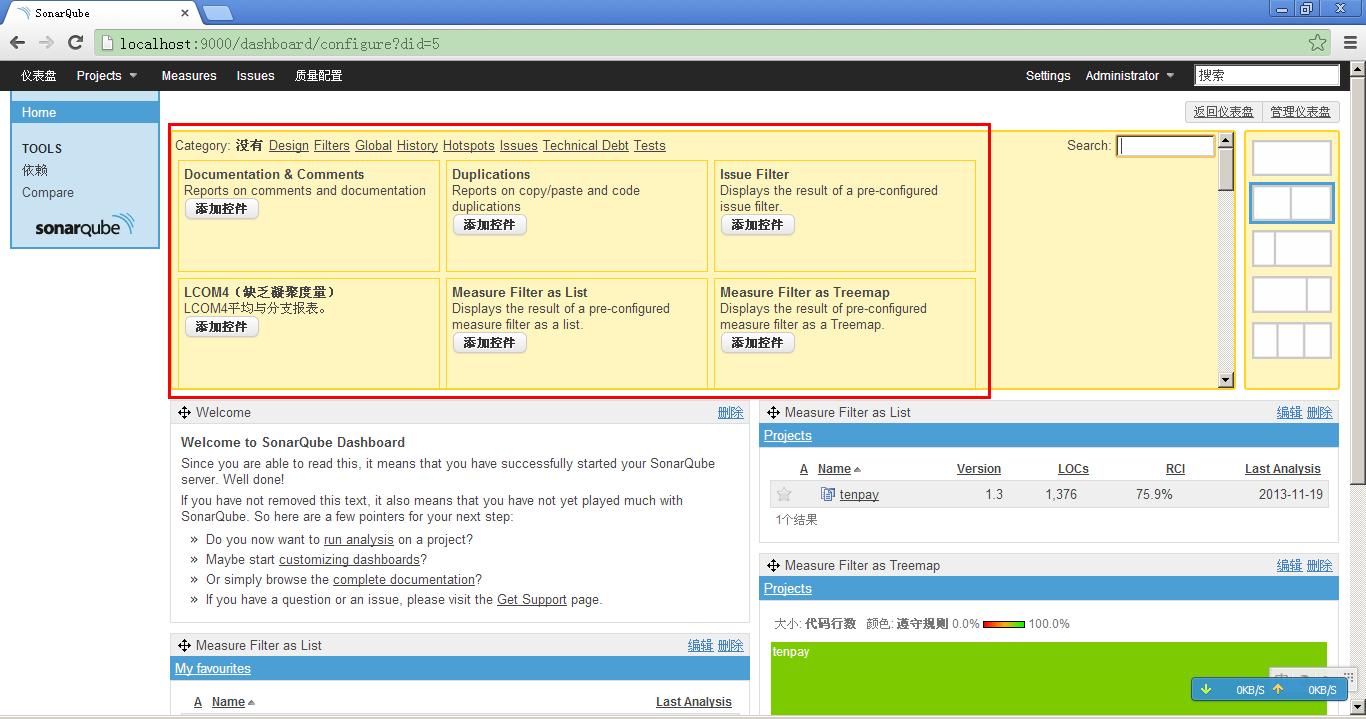Screen dimensions: 1366x719
Task: Delete the Welcome widget via 删除
Action: coord(731,413)
